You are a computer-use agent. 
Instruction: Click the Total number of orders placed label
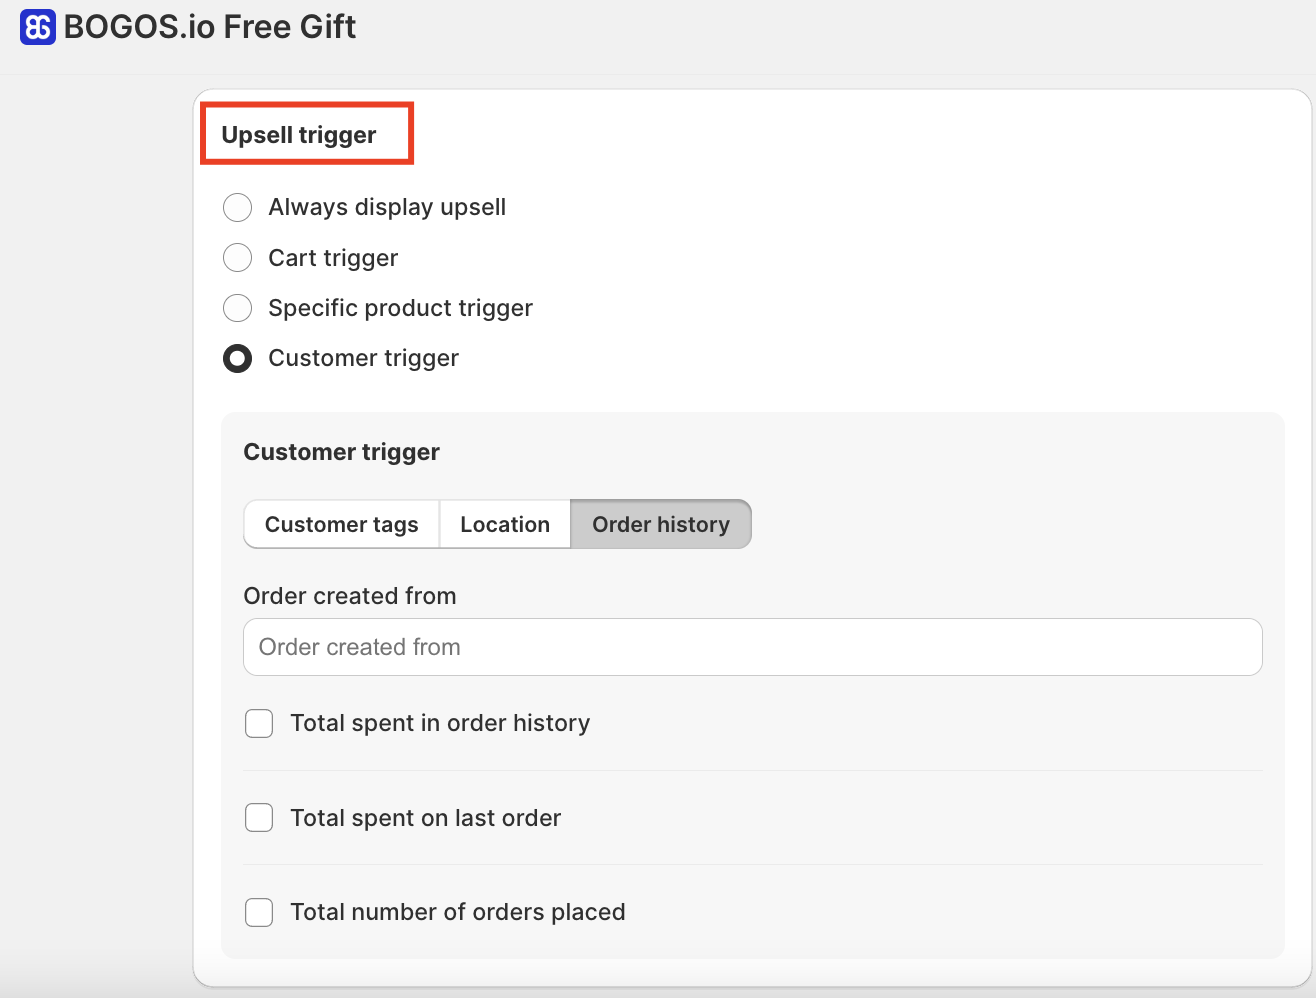457,912
